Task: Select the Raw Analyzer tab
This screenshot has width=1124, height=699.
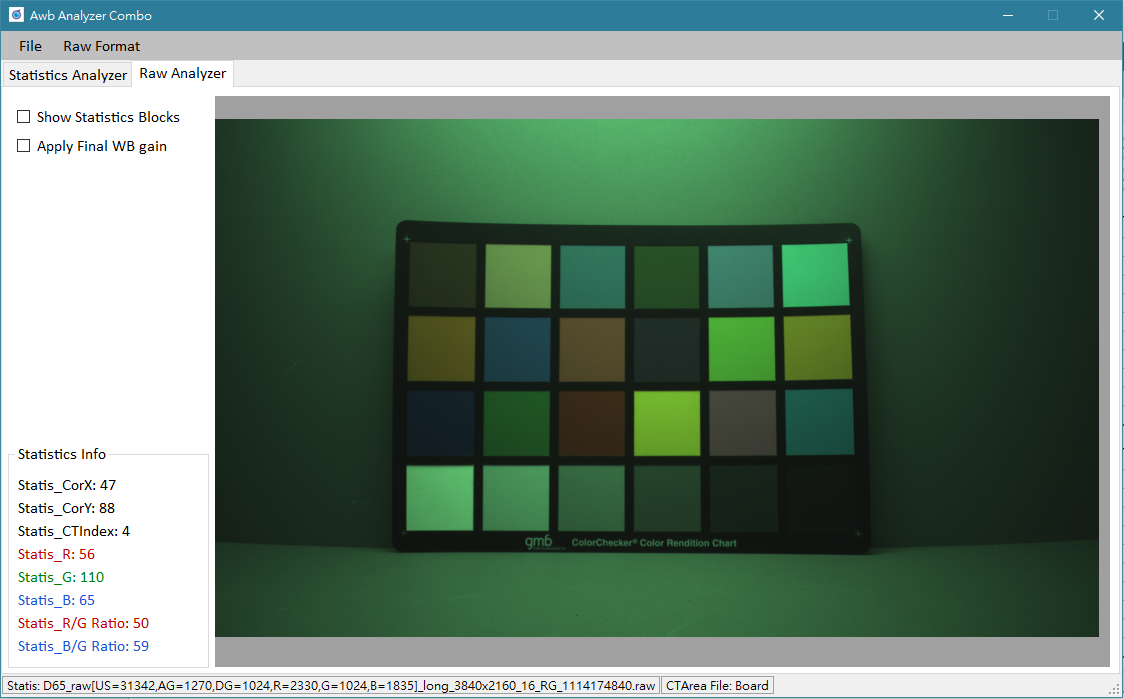Action: click(x=183, y=73)
